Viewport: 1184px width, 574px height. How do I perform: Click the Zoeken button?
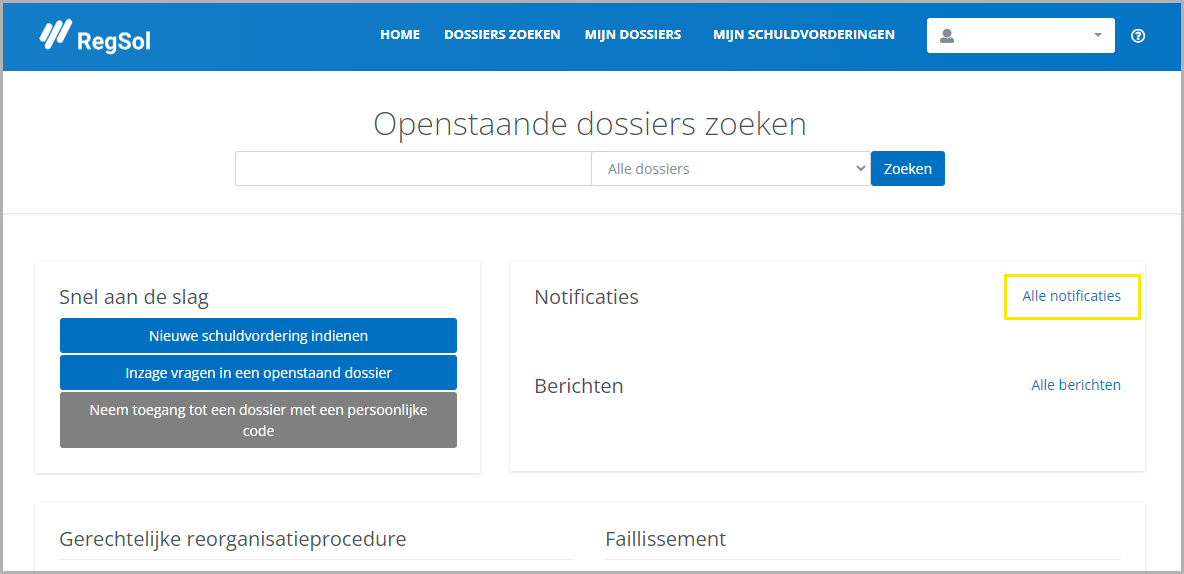908,168
